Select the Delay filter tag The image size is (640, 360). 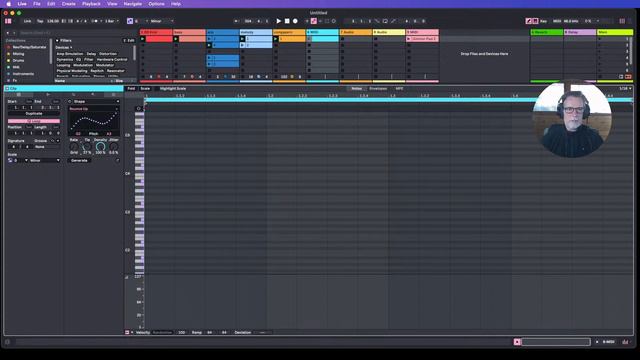[x=91, y=53]
